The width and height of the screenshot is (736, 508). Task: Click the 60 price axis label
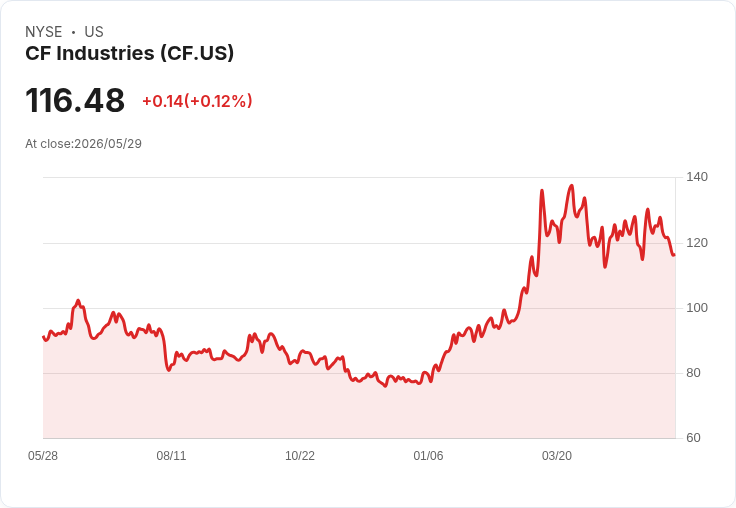click(693, 438)
